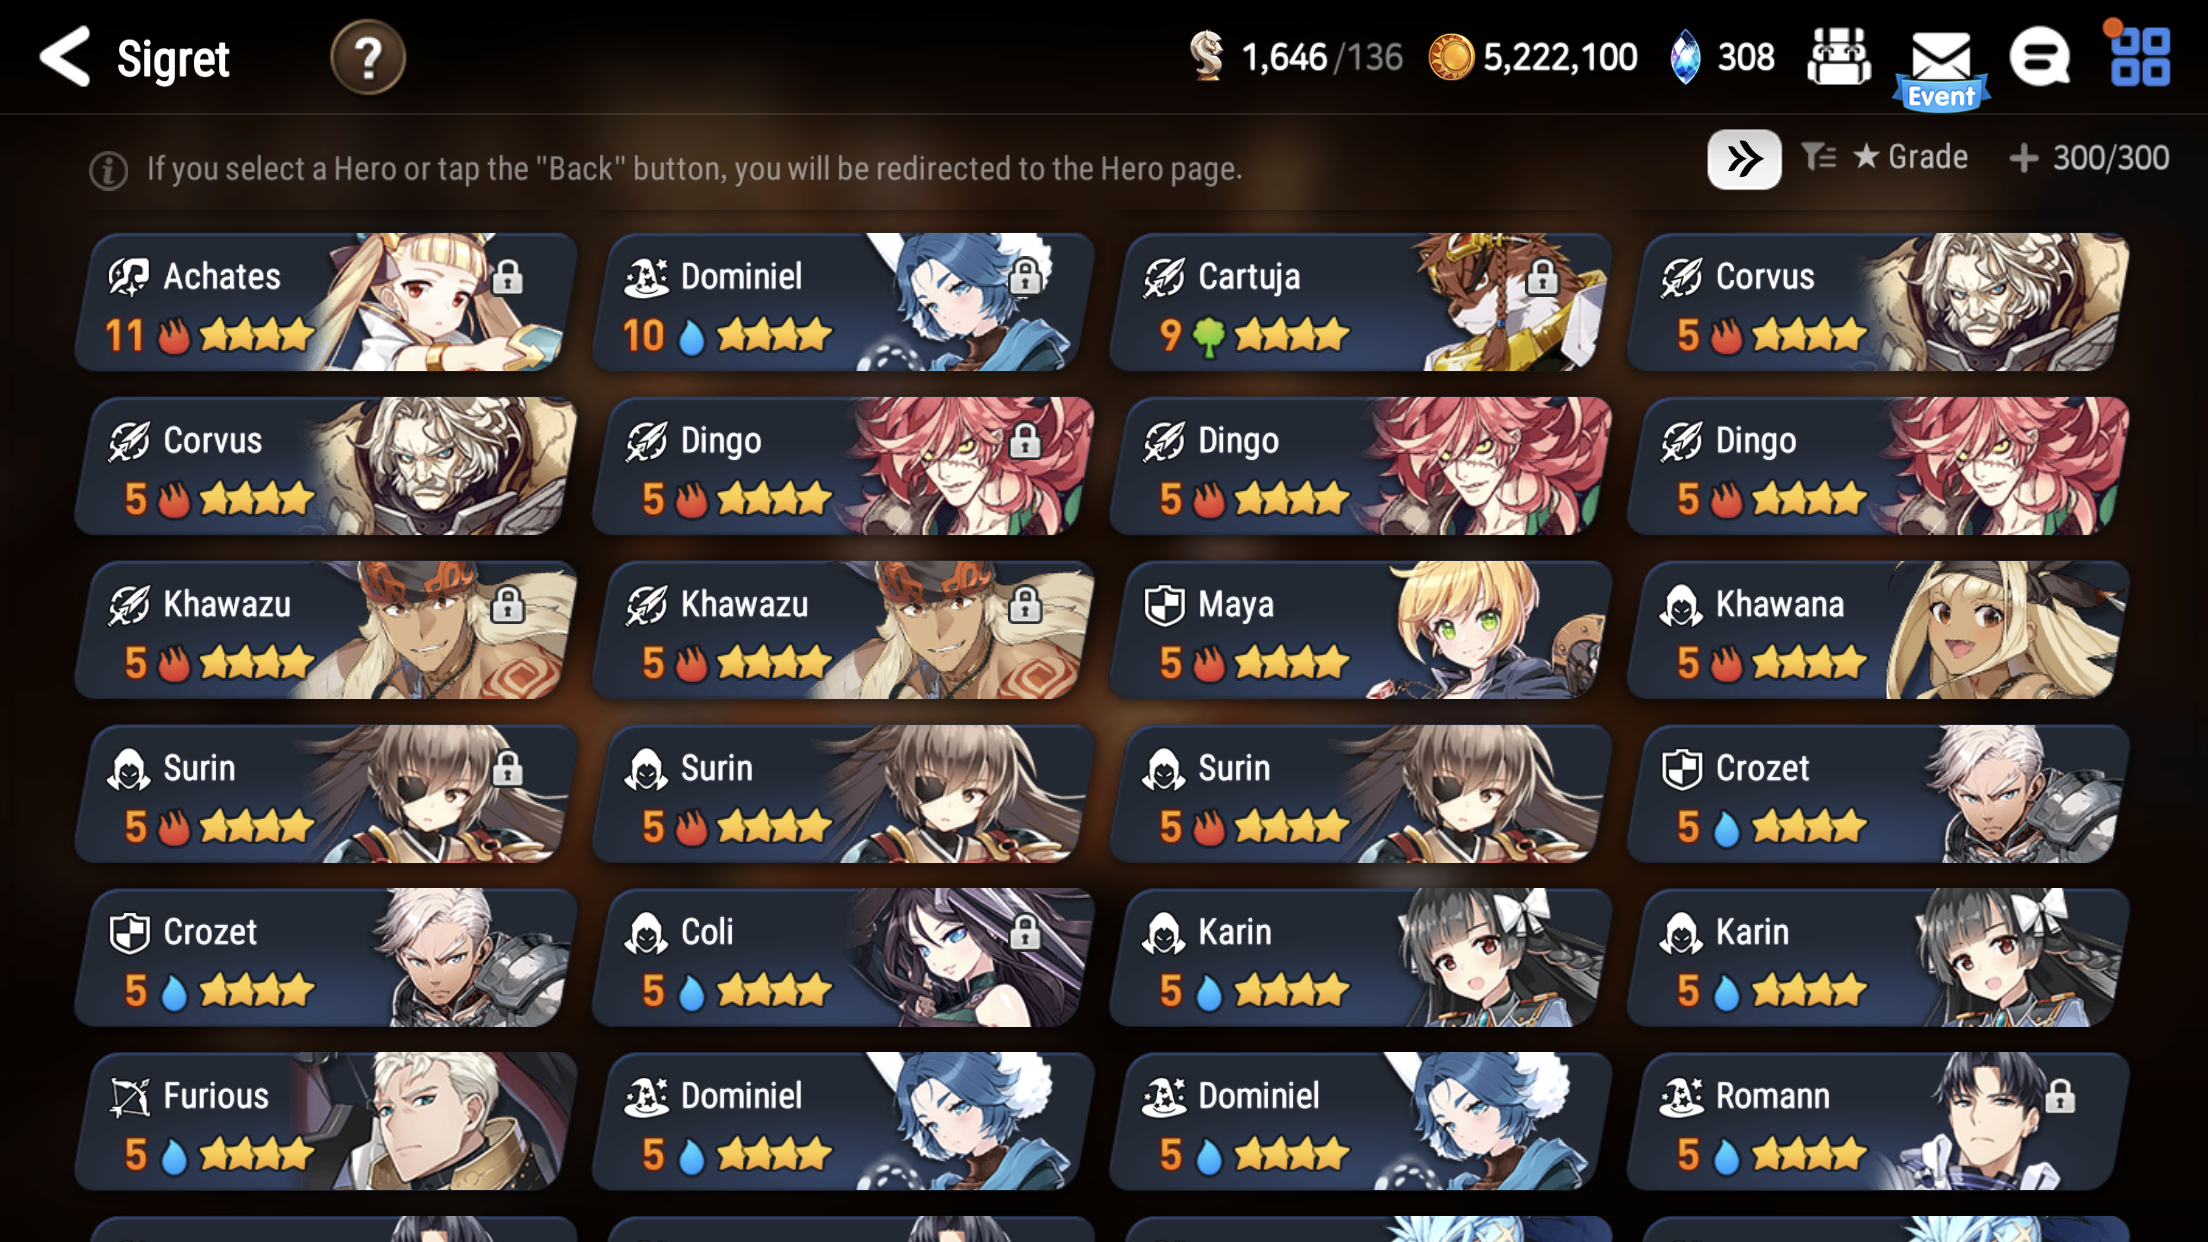The height and width of the screenshot is (1242, 2208).
Task: Toggle the lock on Cartuja card
Action: point(1542,276)
